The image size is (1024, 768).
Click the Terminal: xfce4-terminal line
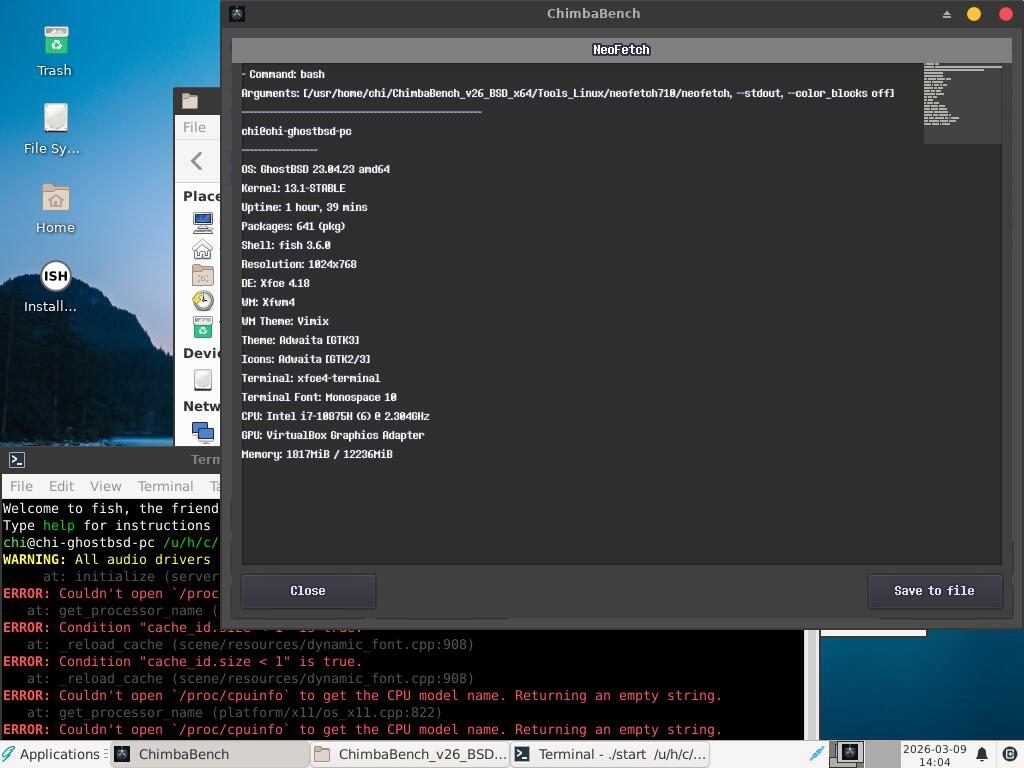[x=311, y=377]
